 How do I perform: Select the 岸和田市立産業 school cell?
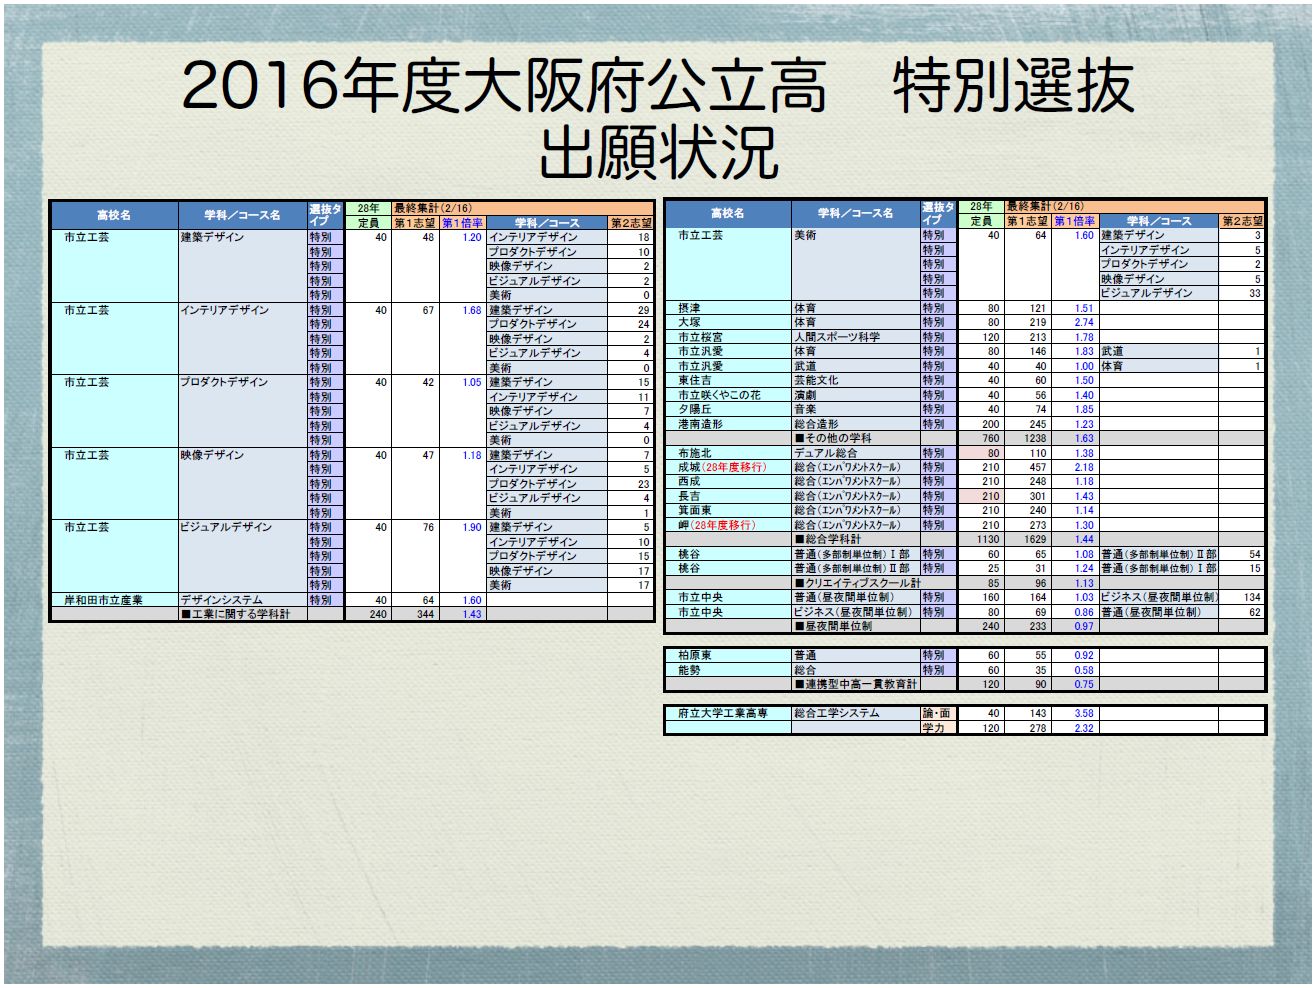115,600
